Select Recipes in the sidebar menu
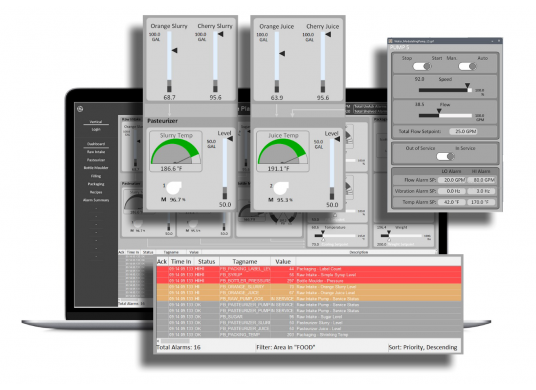536x390 pixels. pyautogui.click(x=96, y=192)
